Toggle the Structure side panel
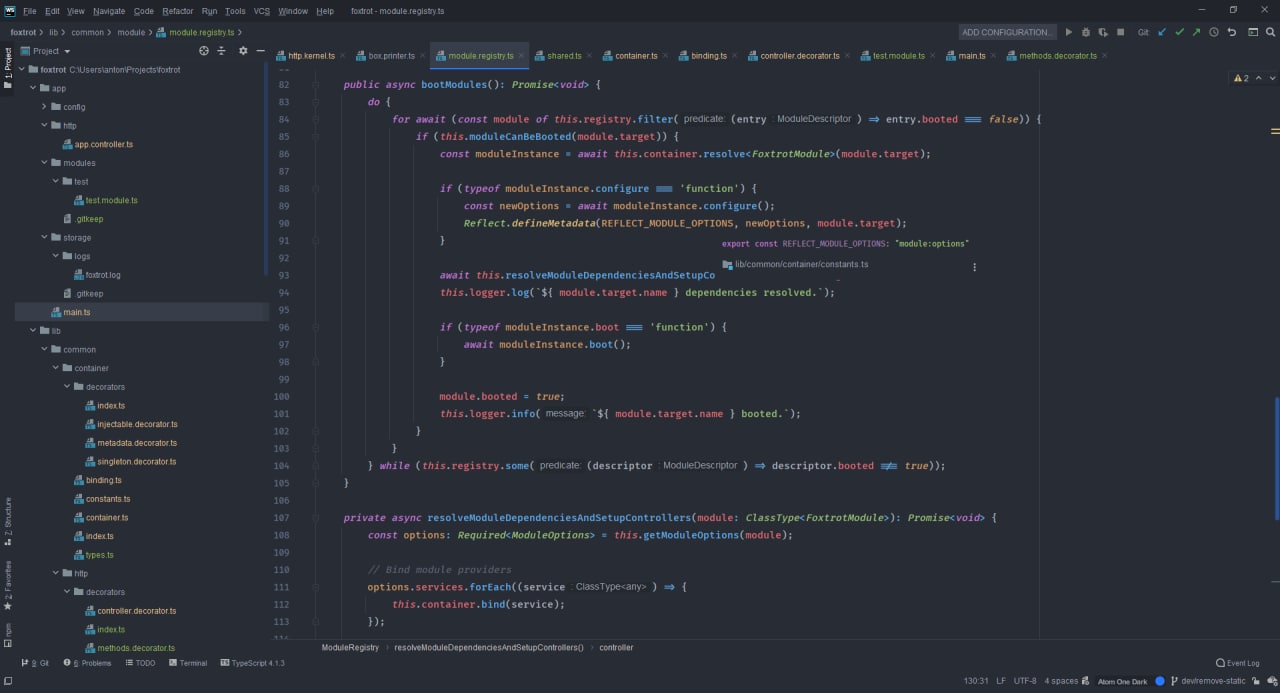Viewport: 1280px width, 693px height. [8, 516]
